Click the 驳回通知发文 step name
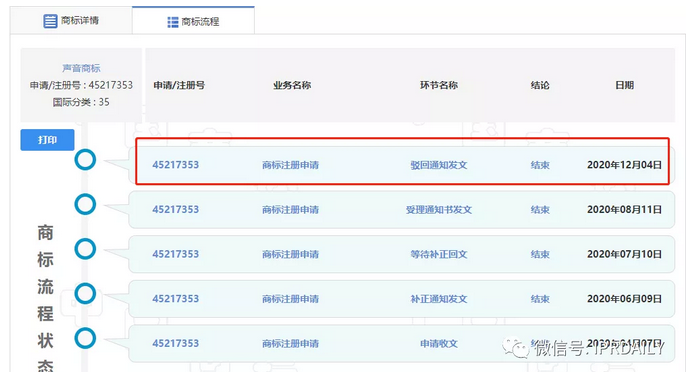This screenshot has height=372, width=691. (438, 165)
